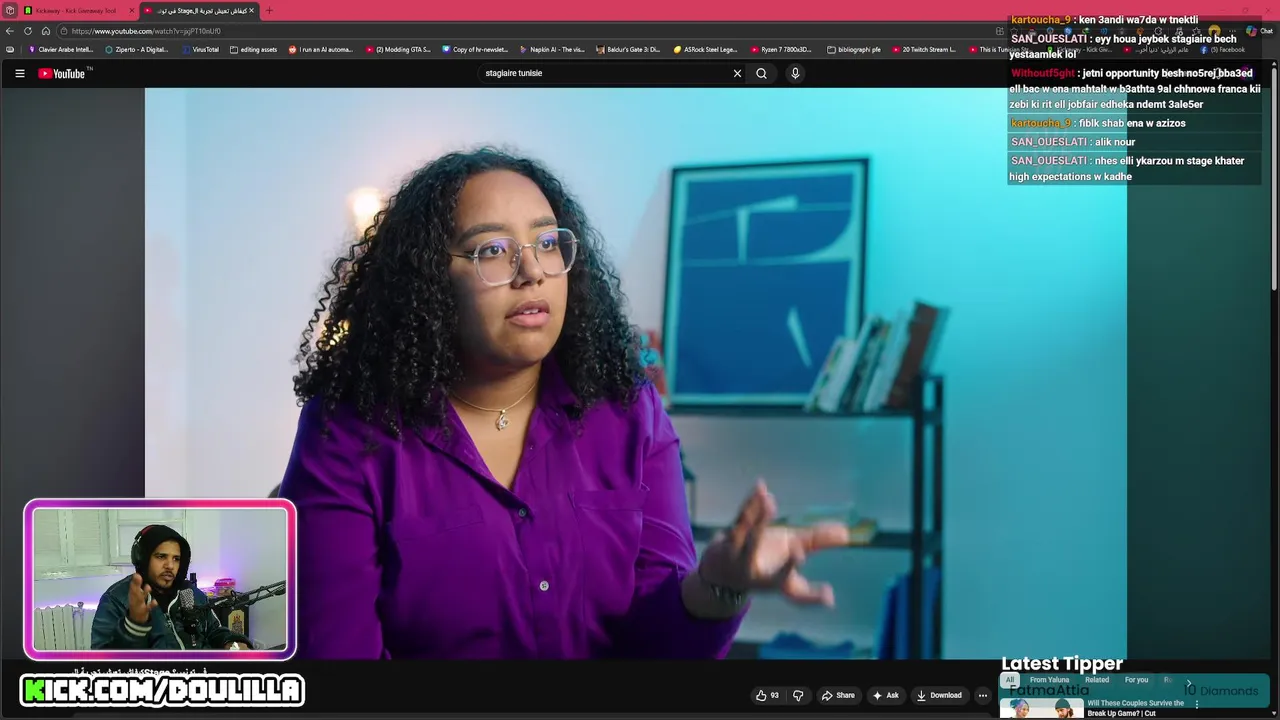This screenshot has height=720, width=1280.
Task: Open '(2) Modding GTA S...' bookmark
Action: pyautogui.click(x=398, y=49)
